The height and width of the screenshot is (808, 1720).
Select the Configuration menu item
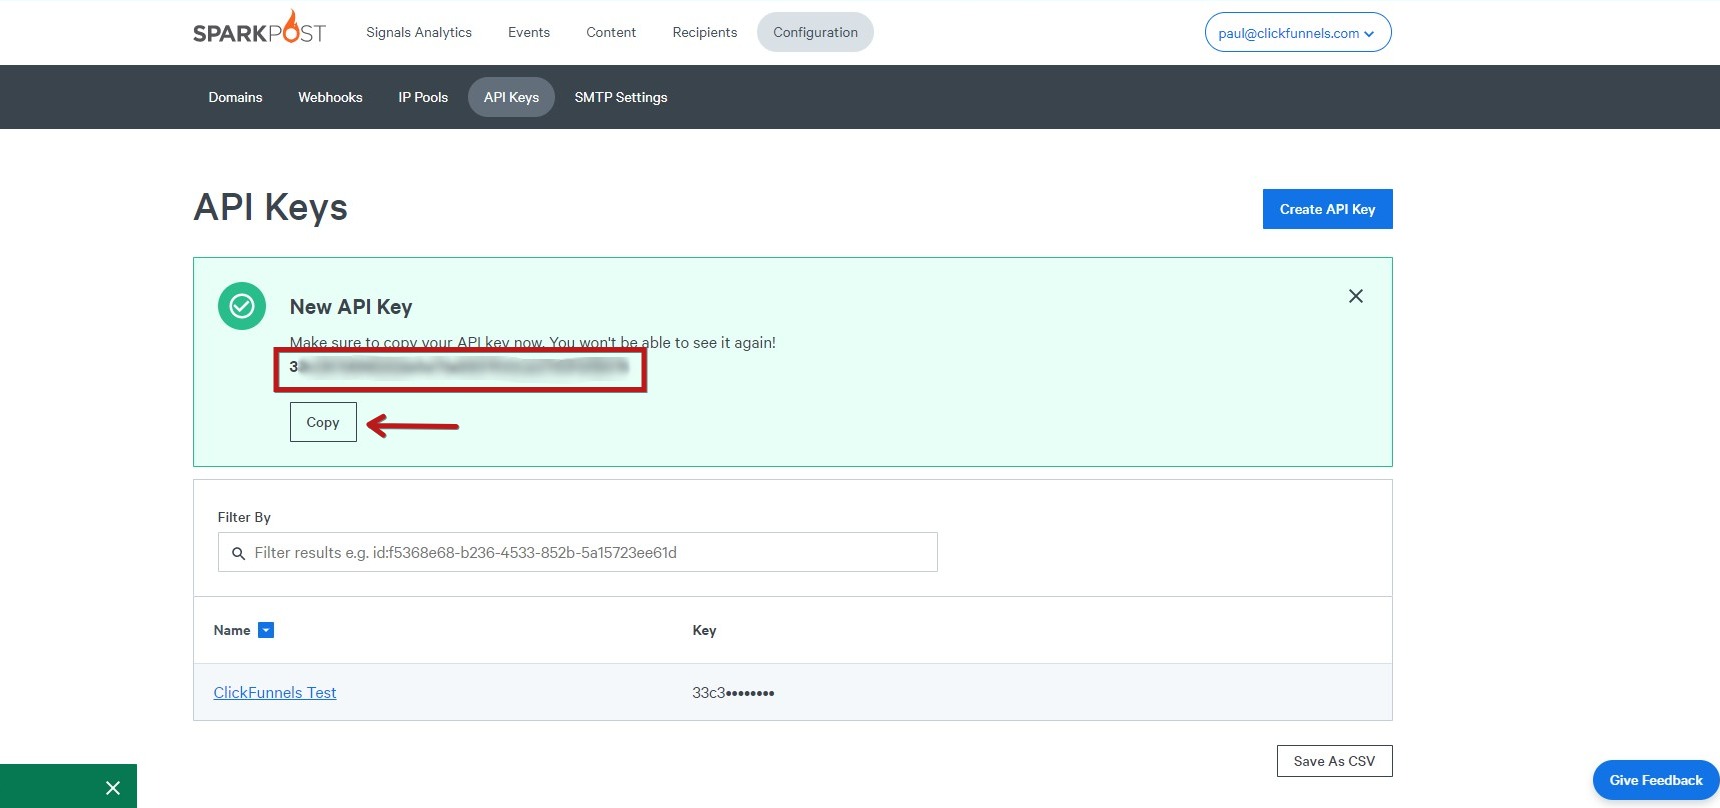click(x=815, y=32)
